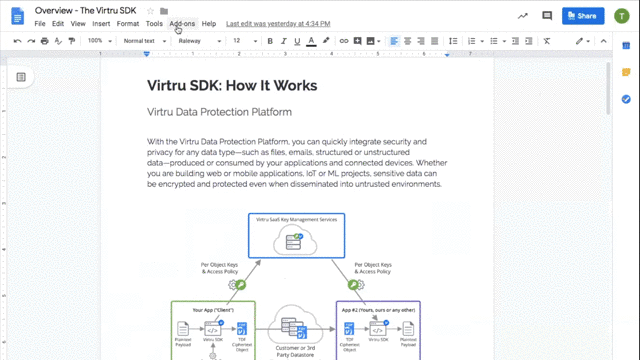Open the Insert menu
This screenshot has width=640, height=360.
coord(101,24)
